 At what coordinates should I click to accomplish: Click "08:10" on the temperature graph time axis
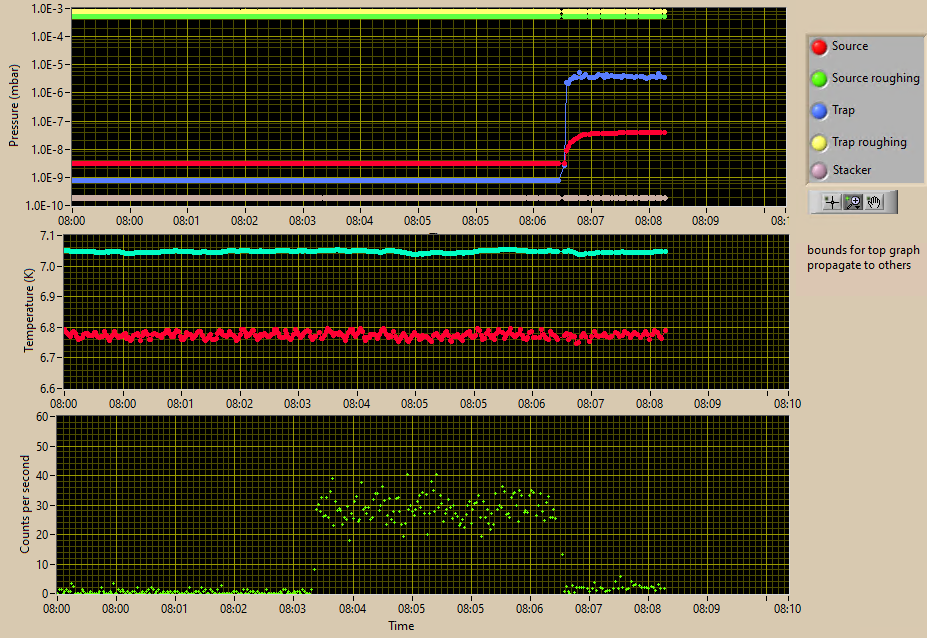click(787, 404)
